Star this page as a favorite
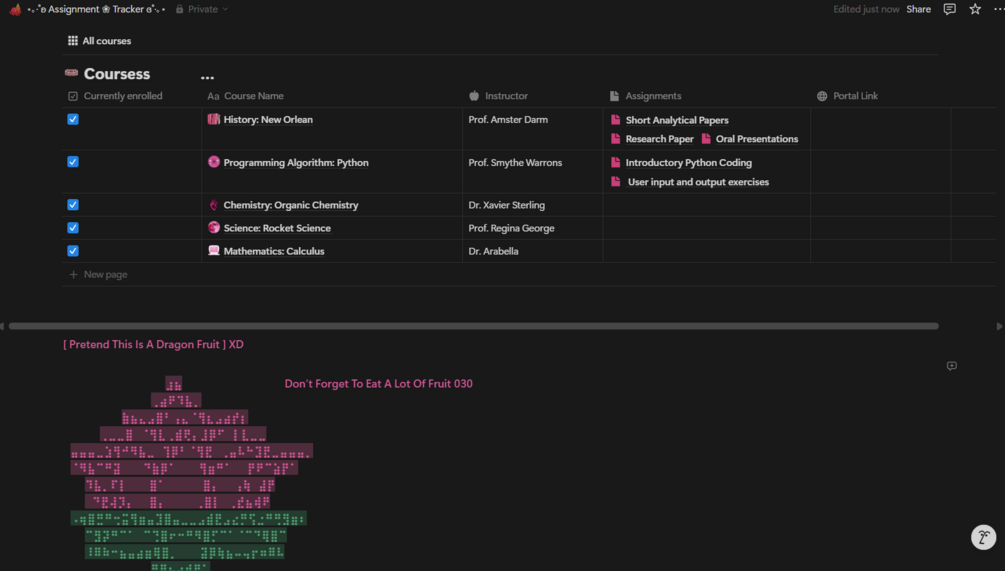Screen dimensions: 1005x571 (x=975, y=9)
